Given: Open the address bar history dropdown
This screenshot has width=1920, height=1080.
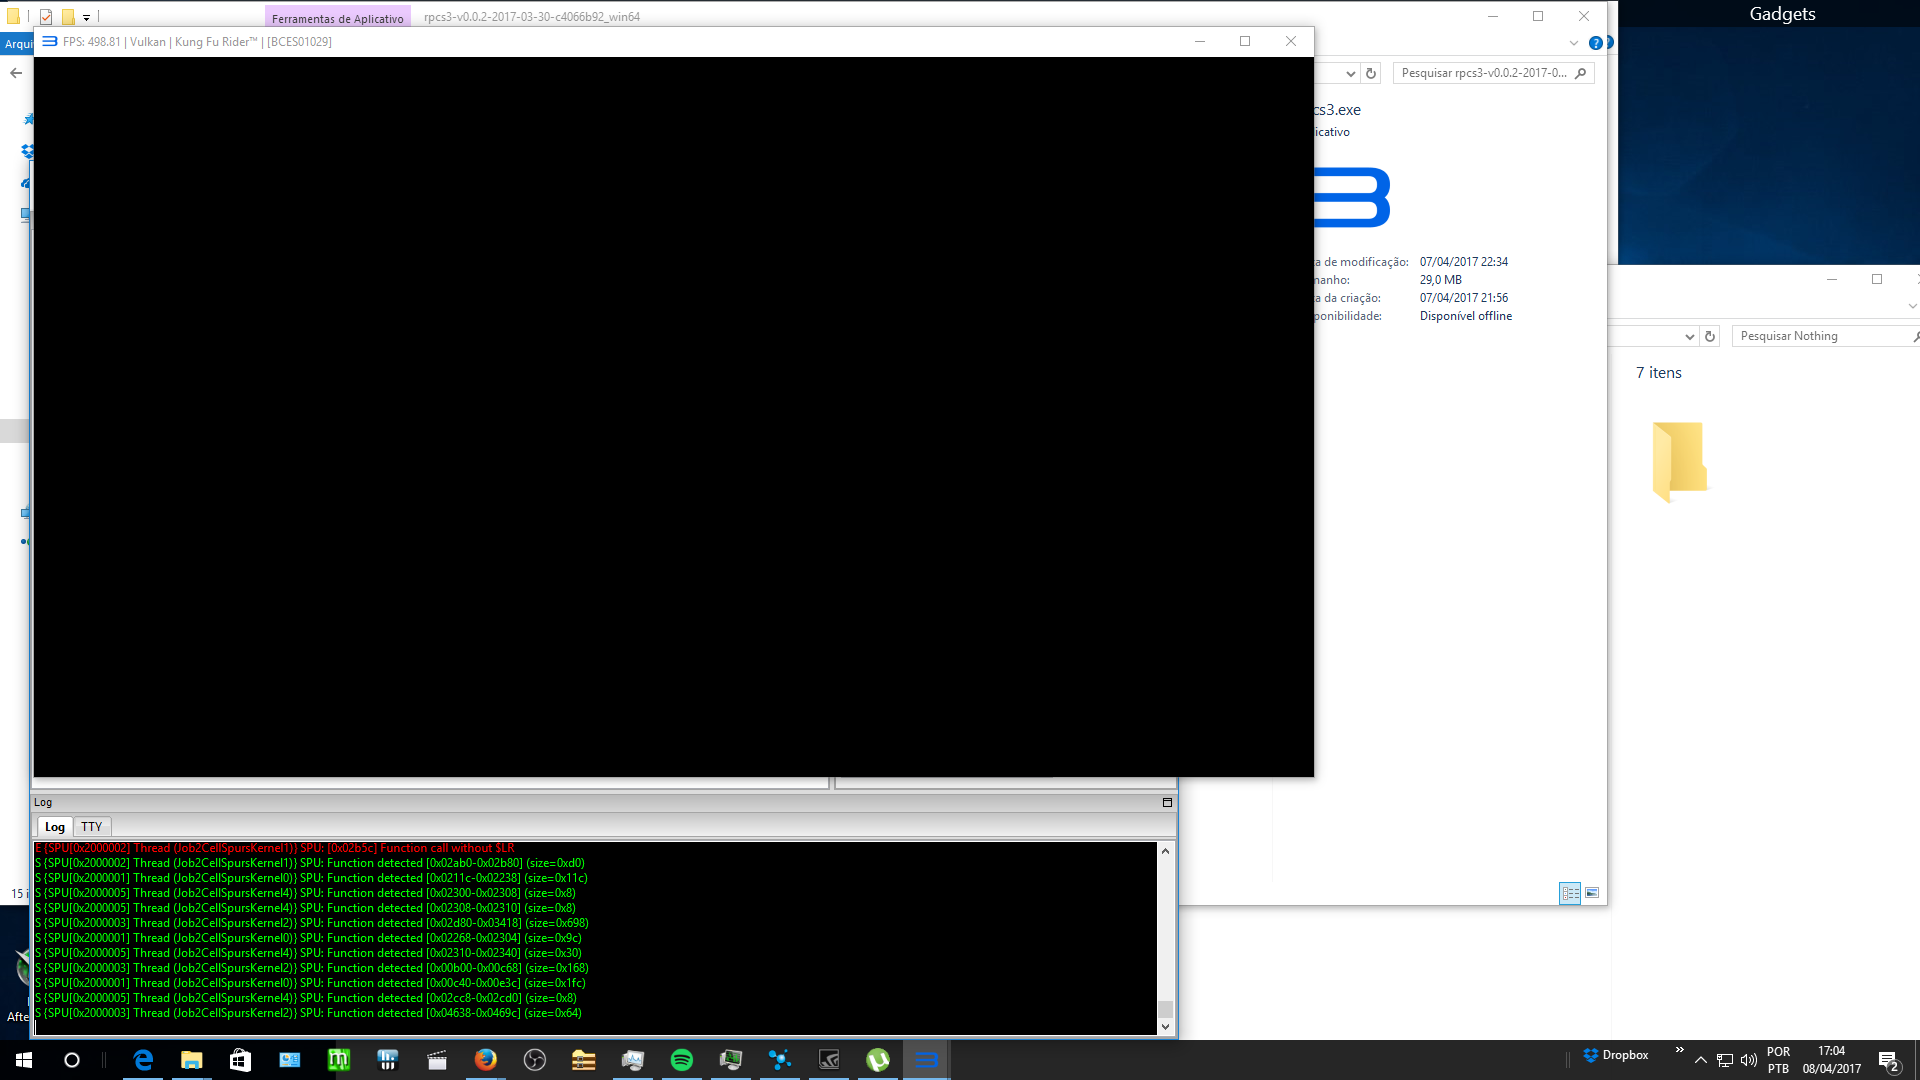Looking at the screenshot, I should (x=1350, y=73).
